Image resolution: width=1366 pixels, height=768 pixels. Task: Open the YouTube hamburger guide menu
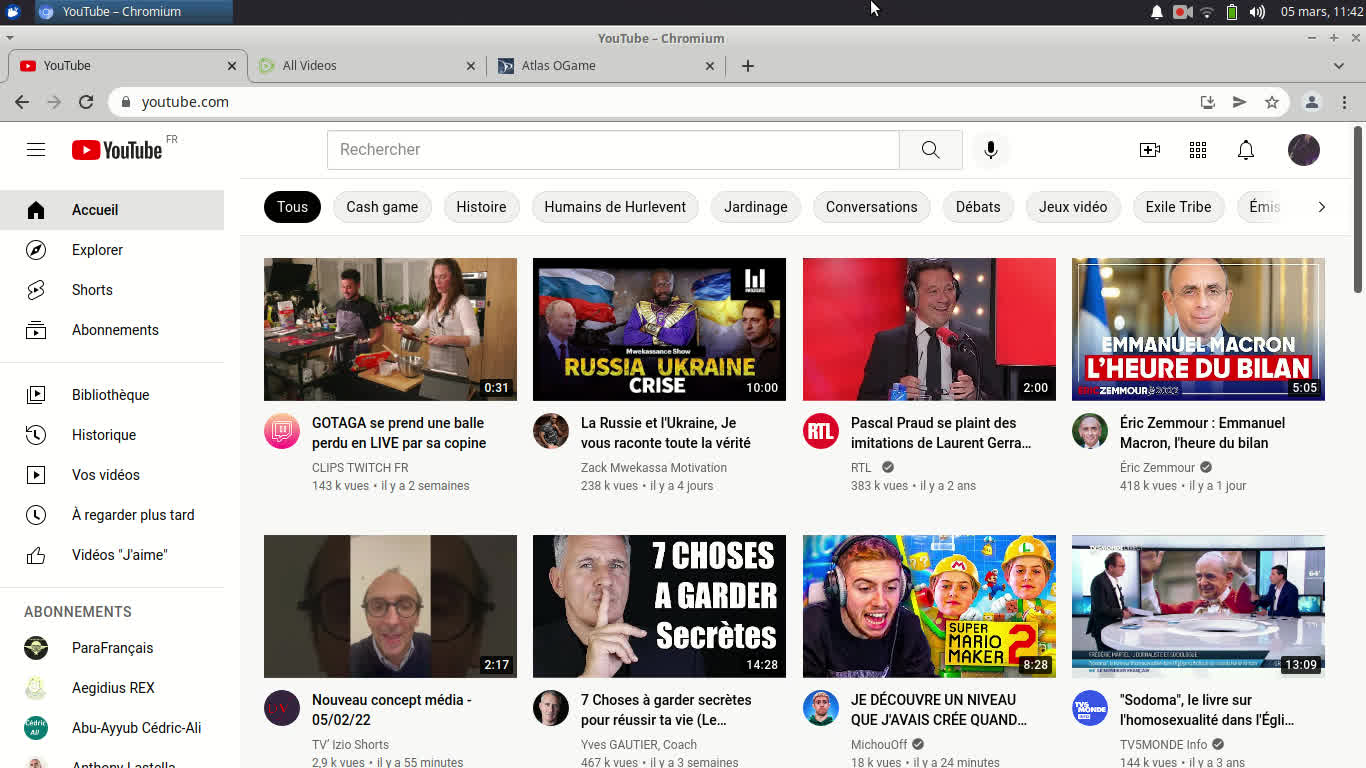click(x=36, y=149)
